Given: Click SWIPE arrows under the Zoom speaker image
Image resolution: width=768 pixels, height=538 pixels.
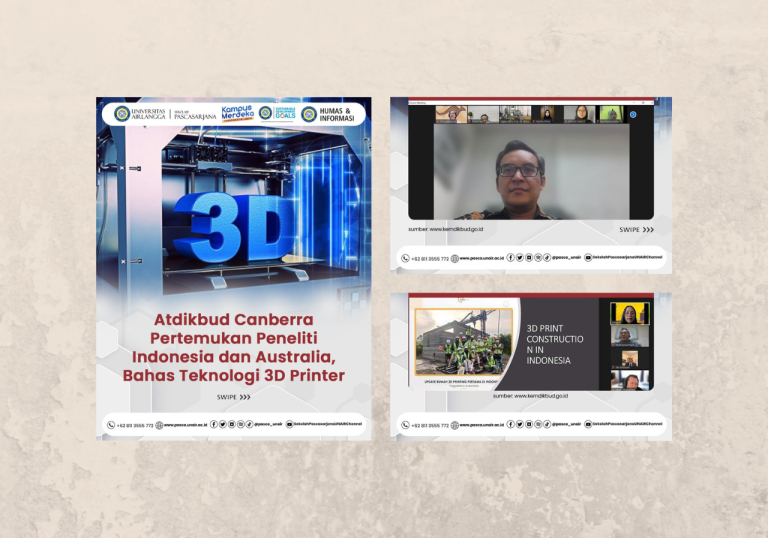Looking at the screenshot, I should [636, 229].
